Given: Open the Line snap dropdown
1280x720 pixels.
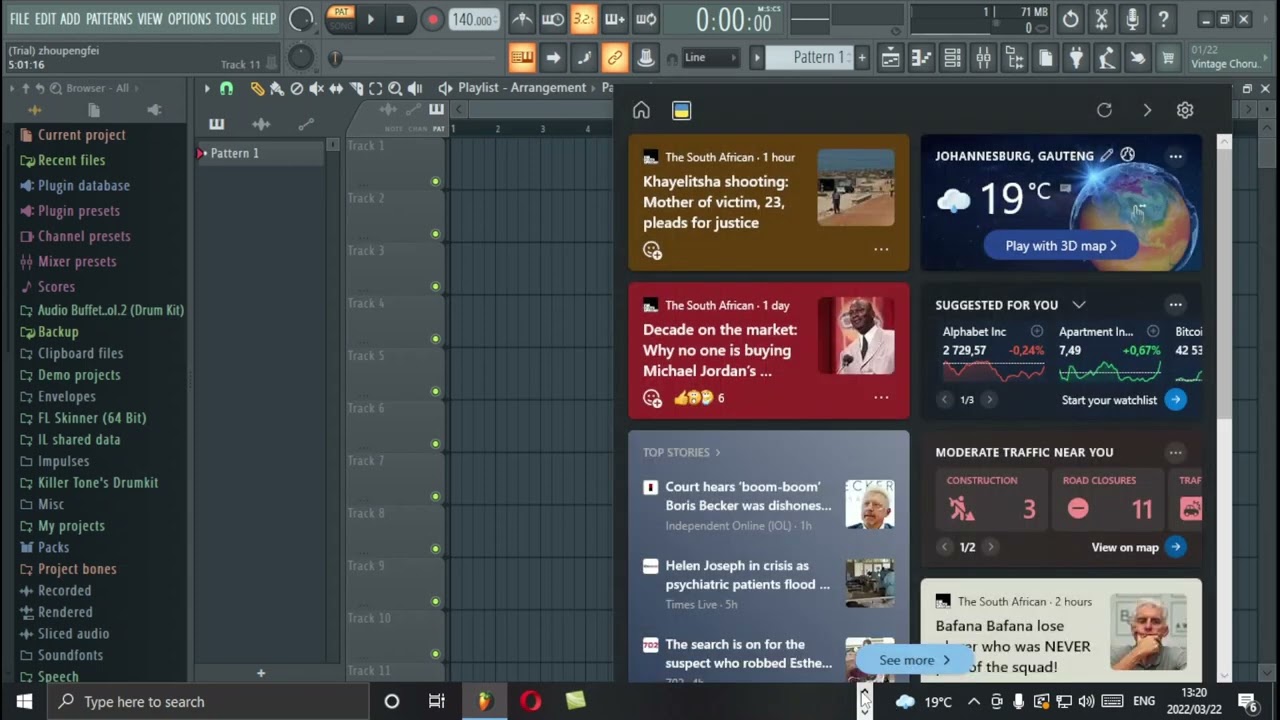Looking at the screenshot, I should coord(711,58).
